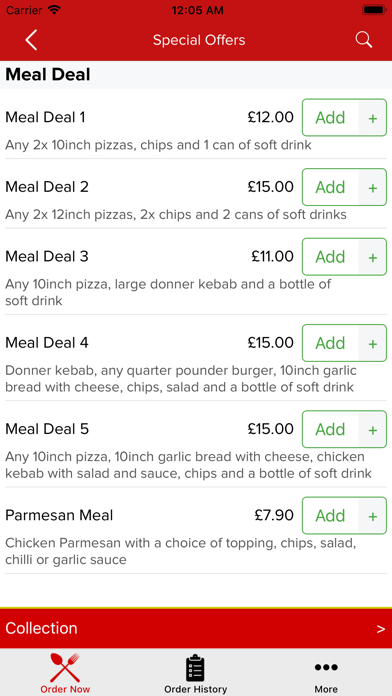392x696 pixels.
Task: Tap the plus icon for Meal Deal 2
Action: (x=372, y=187)
